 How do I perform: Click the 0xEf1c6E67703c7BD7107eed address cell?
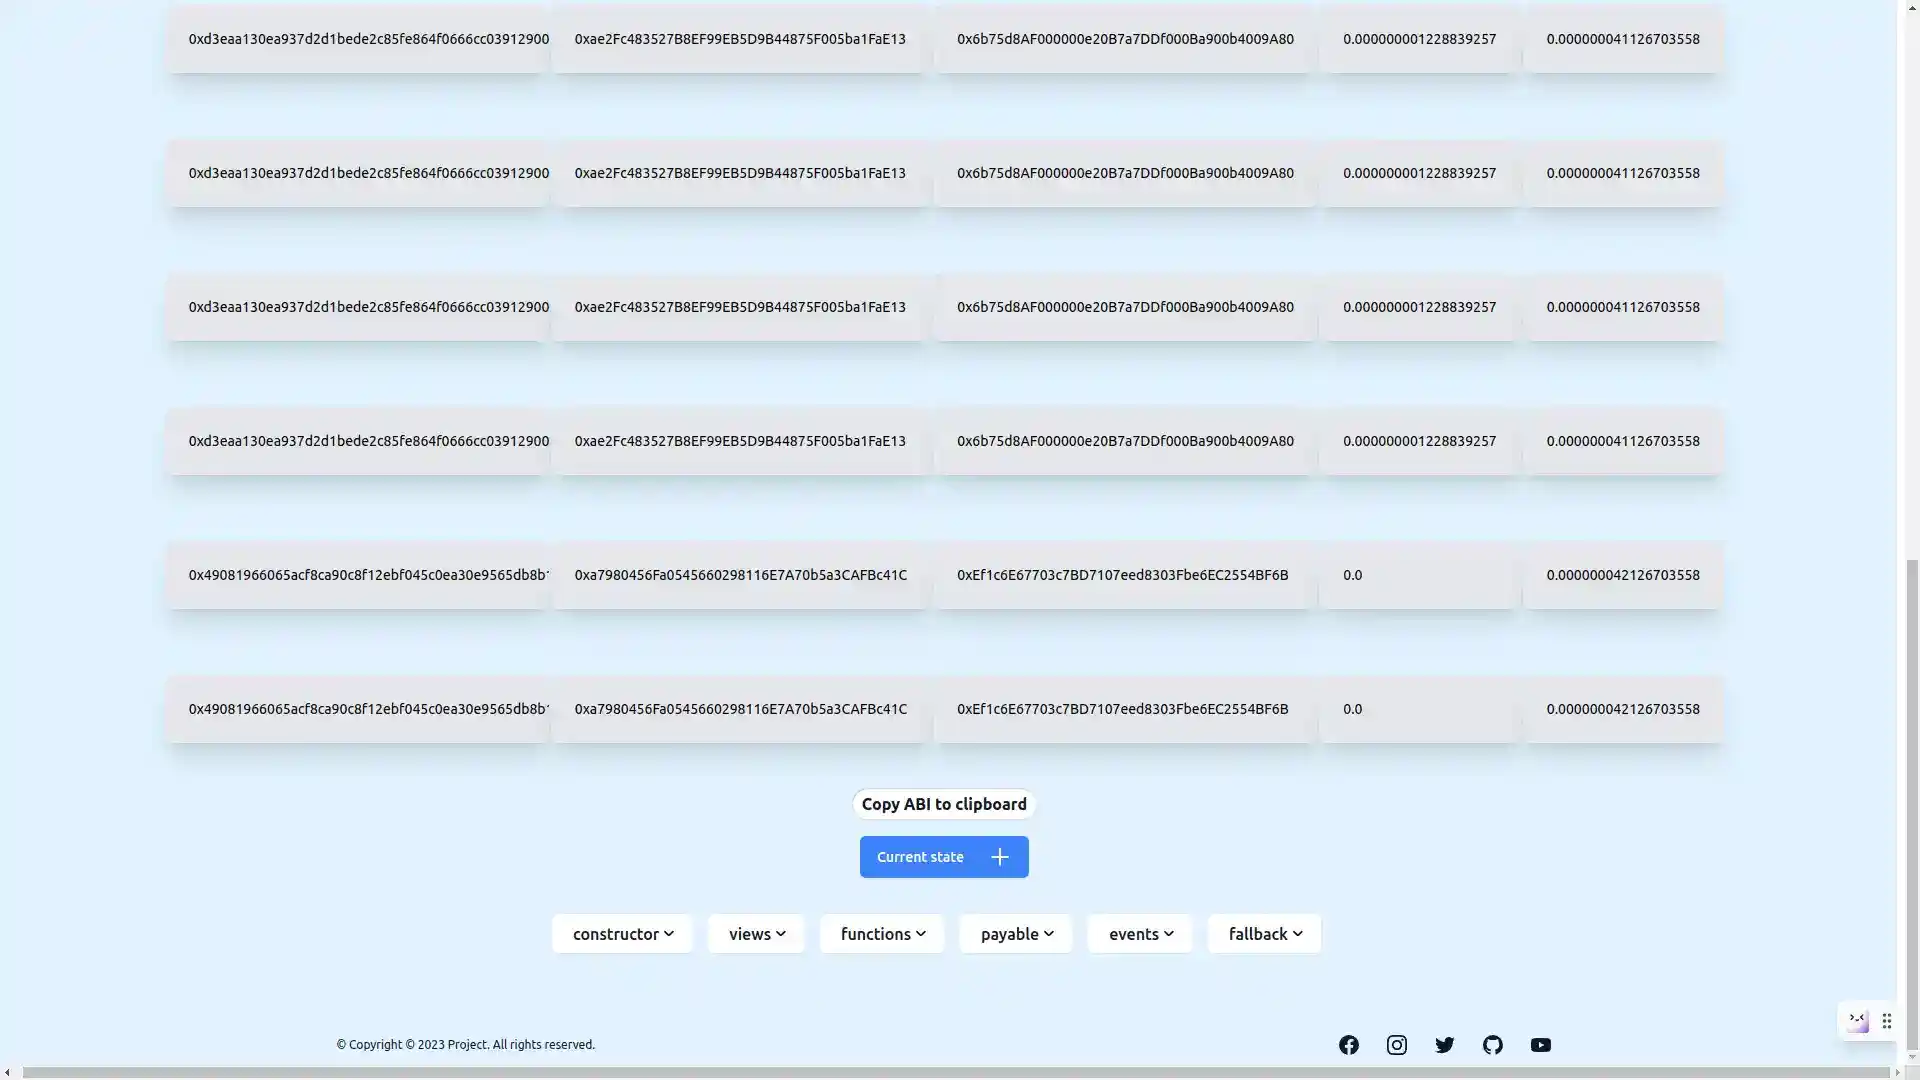pos(1123,575)
